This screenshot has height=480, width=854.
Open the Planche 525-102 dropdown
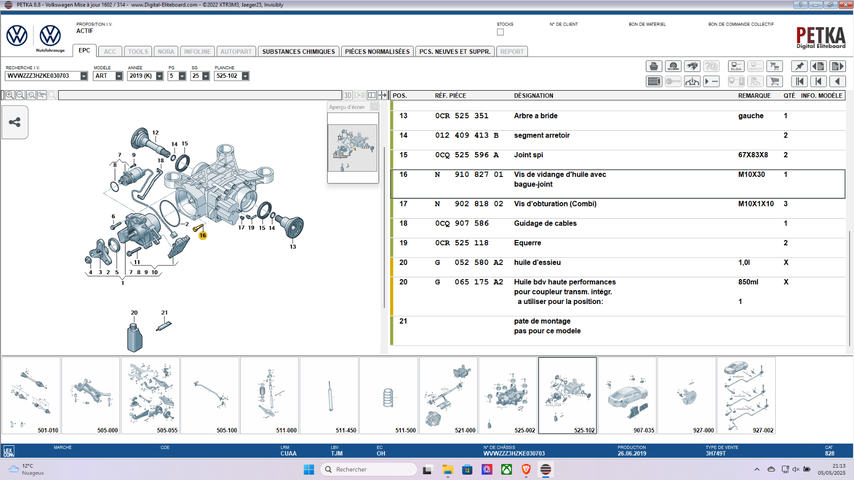(246, 76)
